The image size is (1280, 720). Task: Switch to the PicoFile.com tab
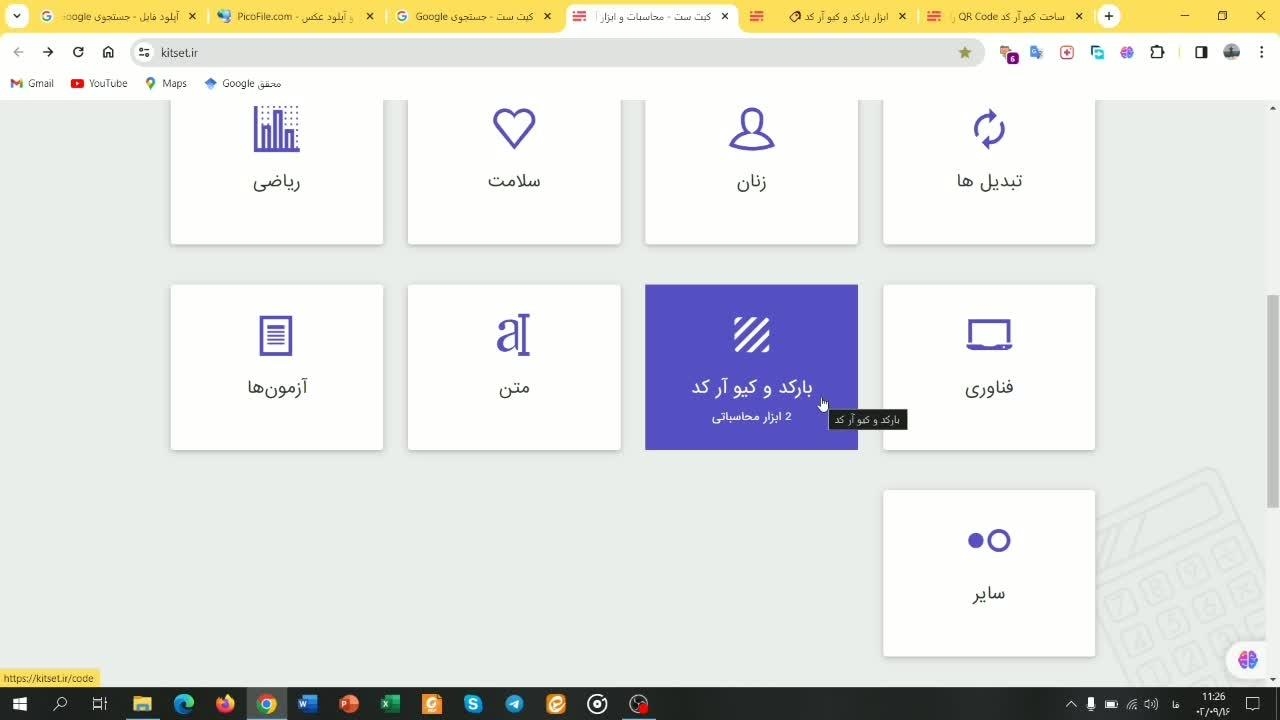click(293, 16)
